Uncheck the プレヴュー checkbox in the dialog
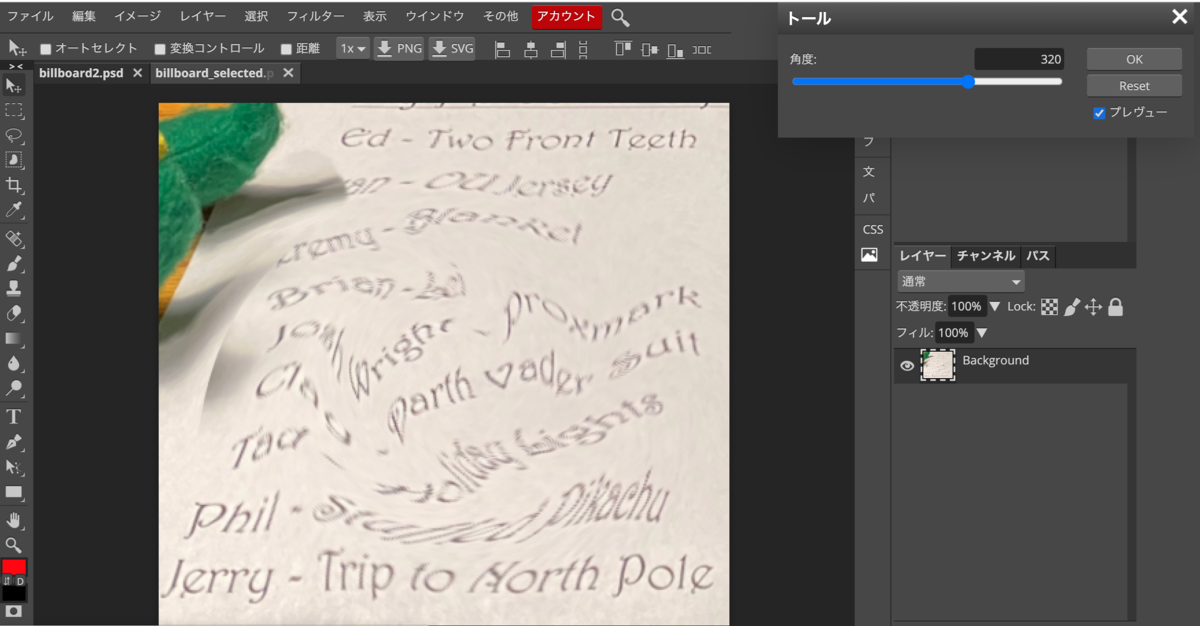Viewport: 1200px width, 626px height. pyautogui.click(x=1099, y=113)
